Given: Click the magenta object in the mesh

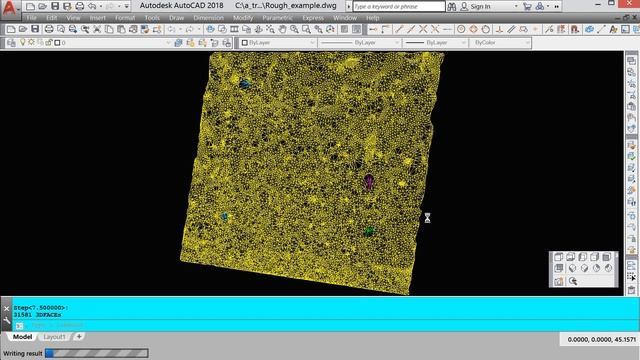Looking at the screenshot, I should coord(369,182).
